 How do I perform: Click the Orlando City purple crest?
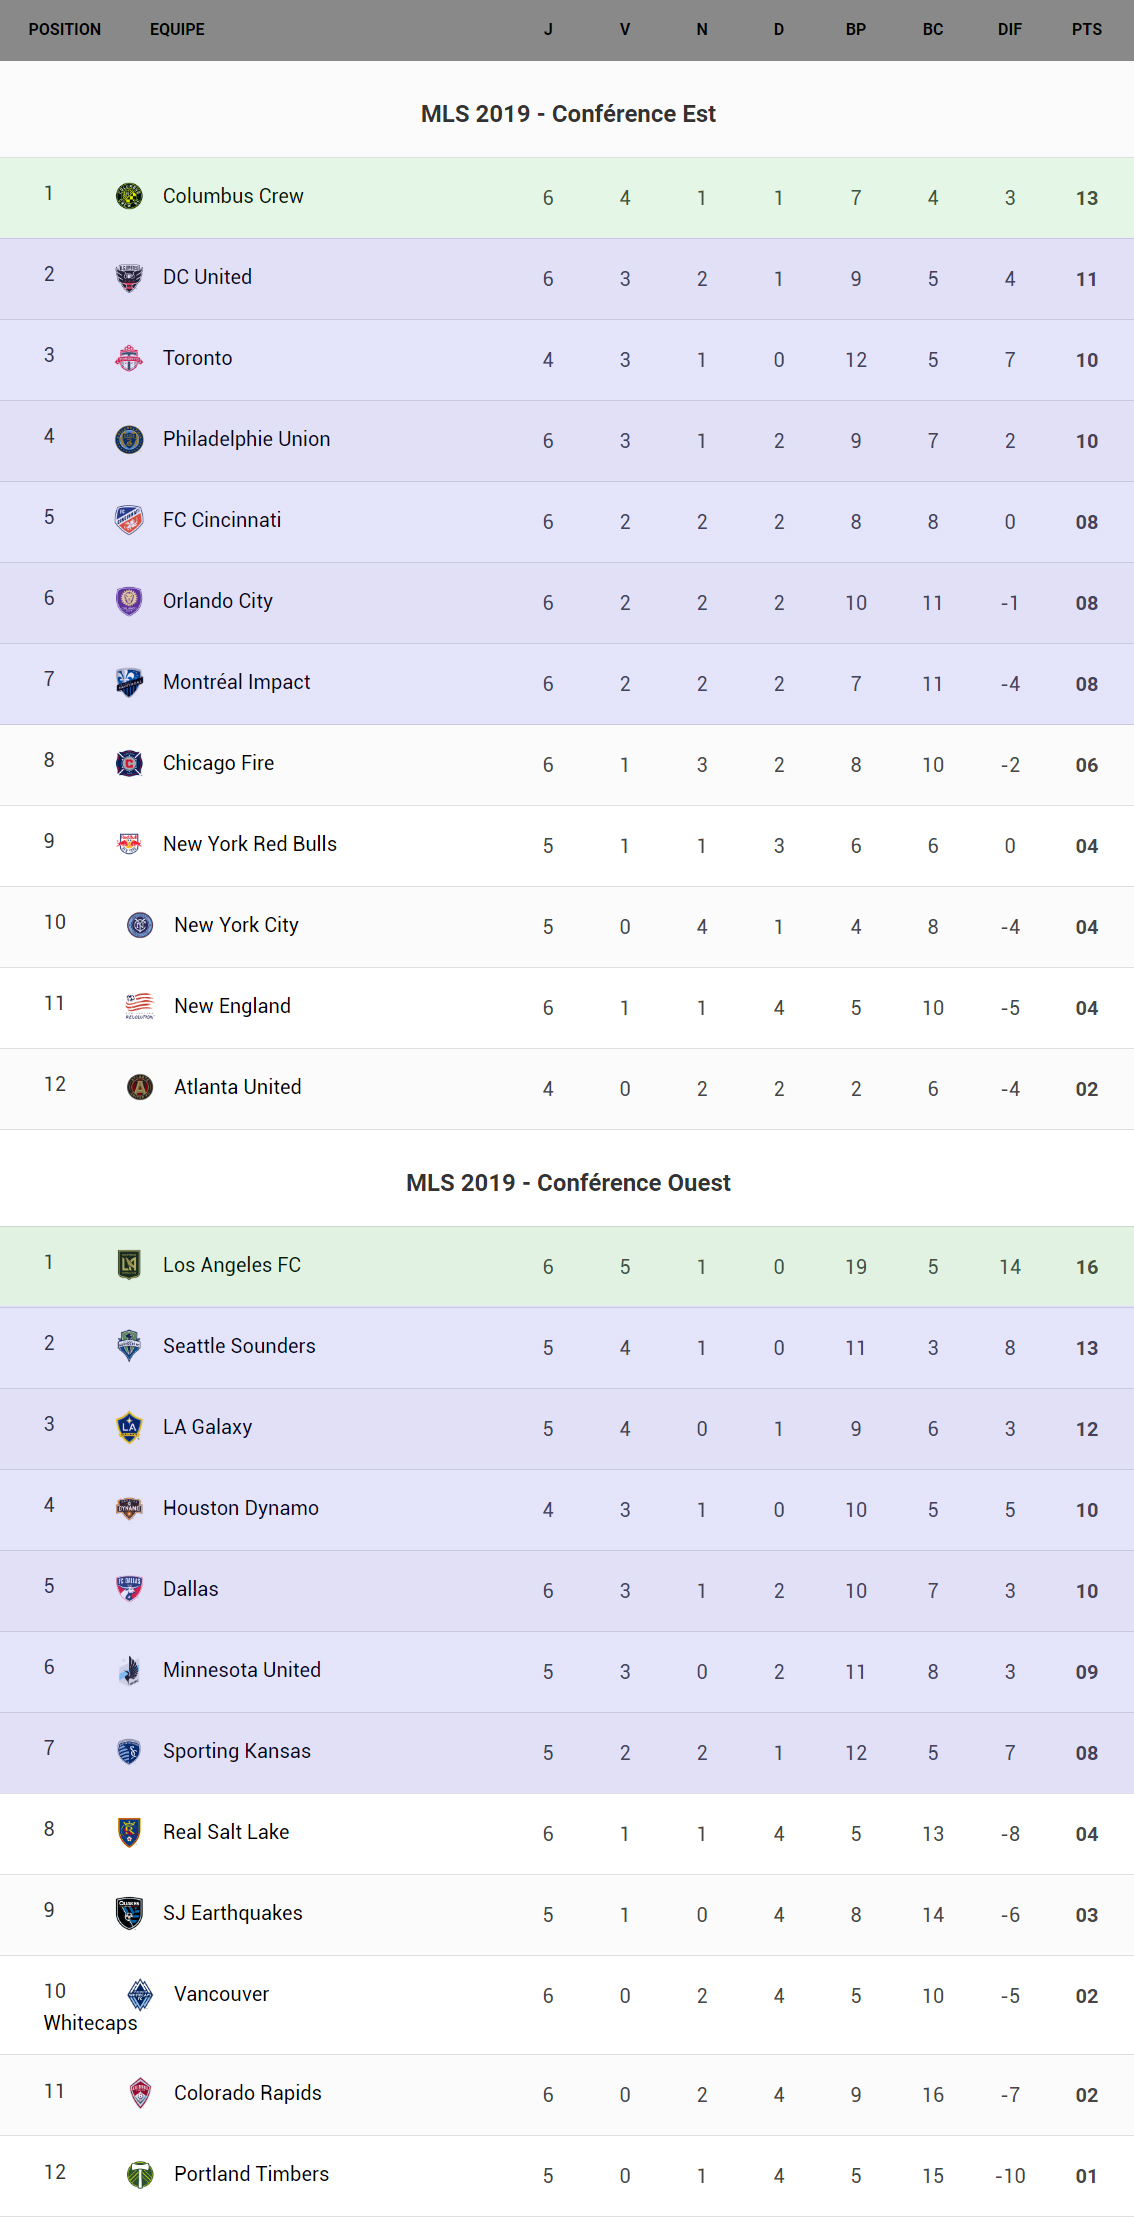click(129, 601)
